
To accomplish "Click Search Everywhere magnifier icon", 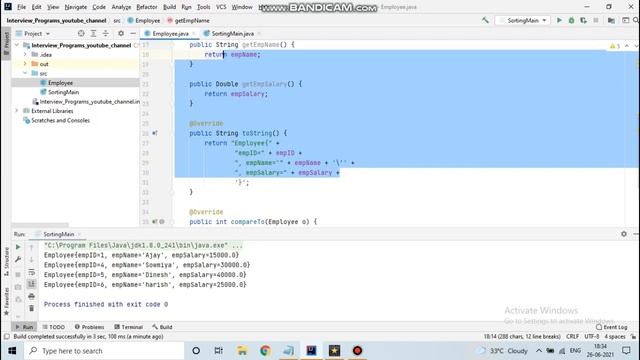I will pos(636,20).
